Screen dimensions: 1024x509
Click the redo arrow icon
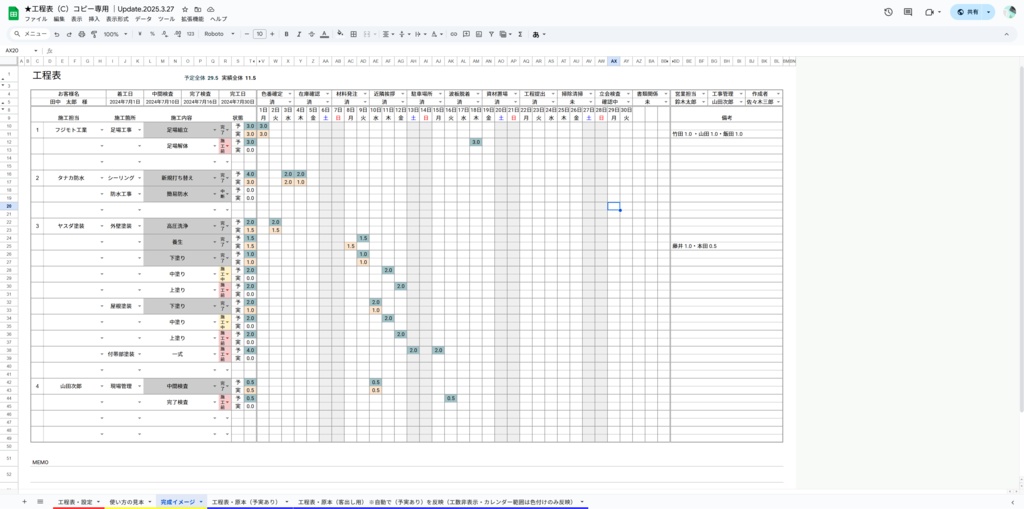pos(69,34)
